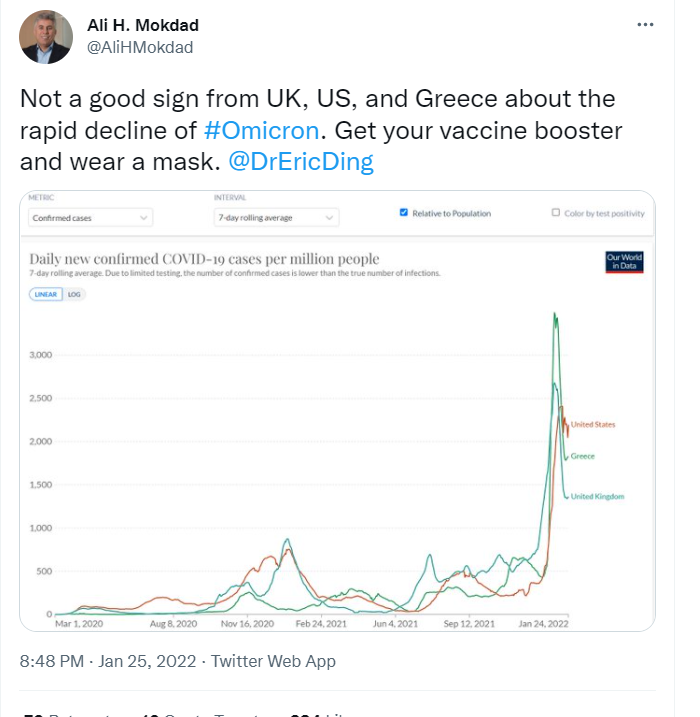Select the LINEAR scale tab
Image resolution: width=700 pixels, height=717 pixels.
click(46, 294)
